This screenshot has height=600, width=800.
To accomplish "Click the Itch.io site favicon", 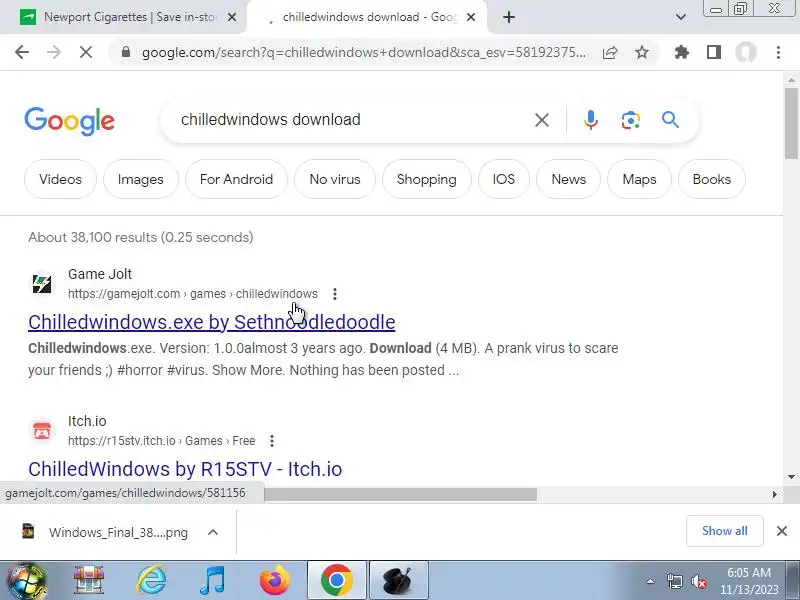I will (x=42, y=431).
